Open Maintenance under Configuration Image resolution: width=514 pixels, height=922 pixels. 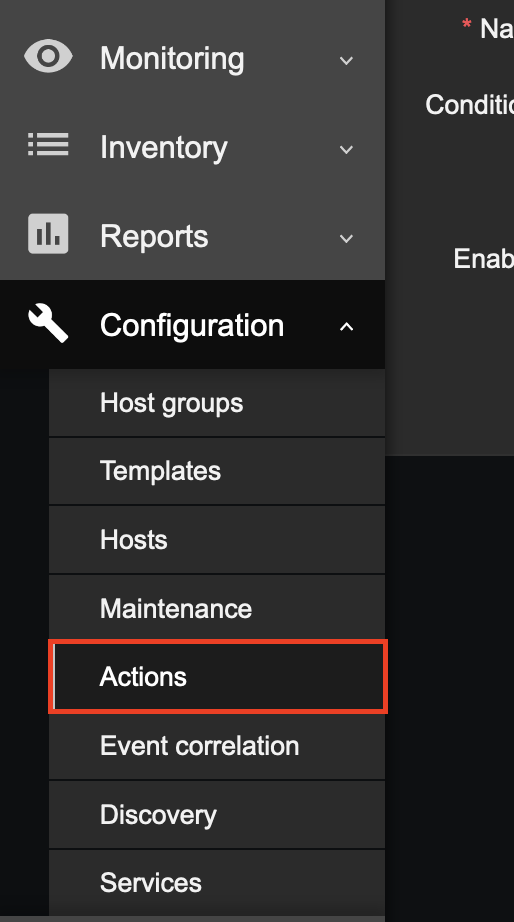coord(217,608)
